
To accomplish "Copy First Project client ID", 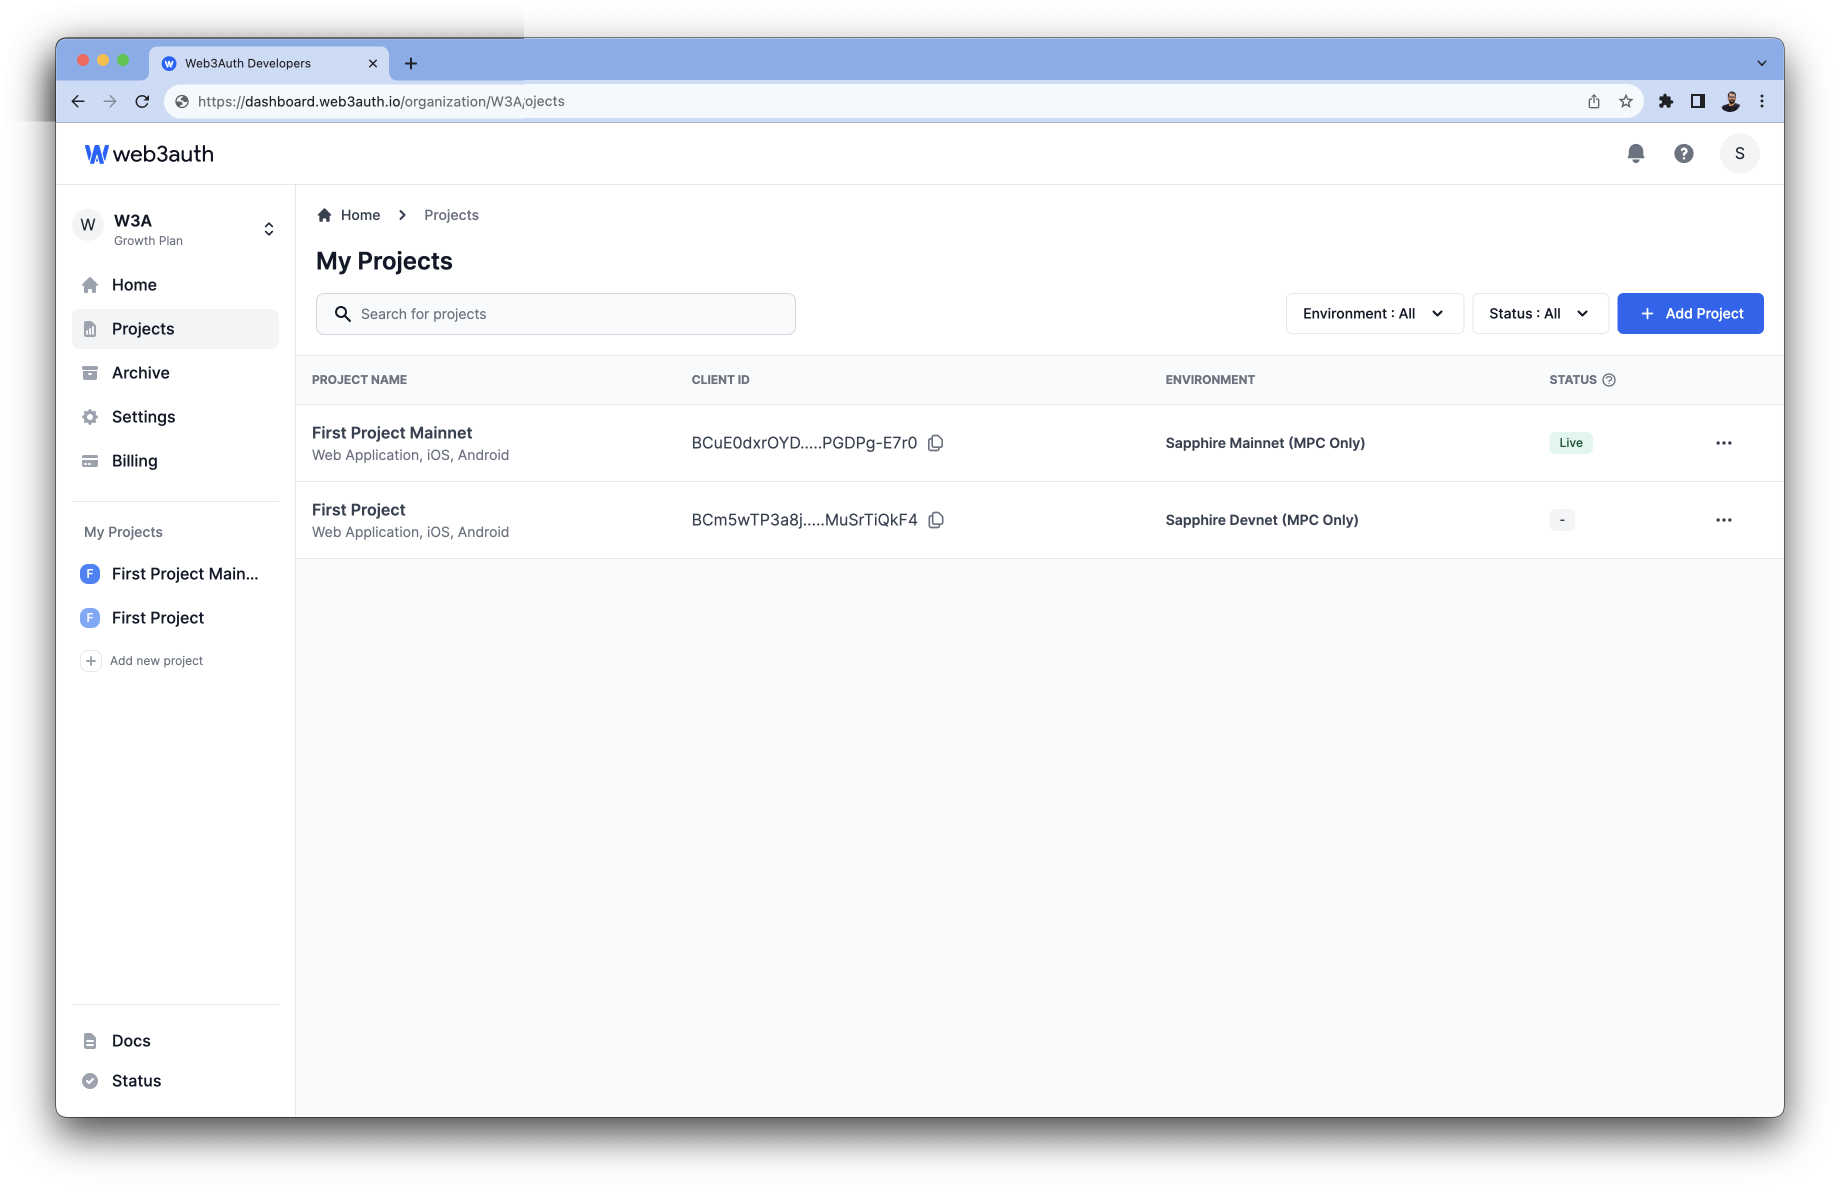I will coord(936,520).
